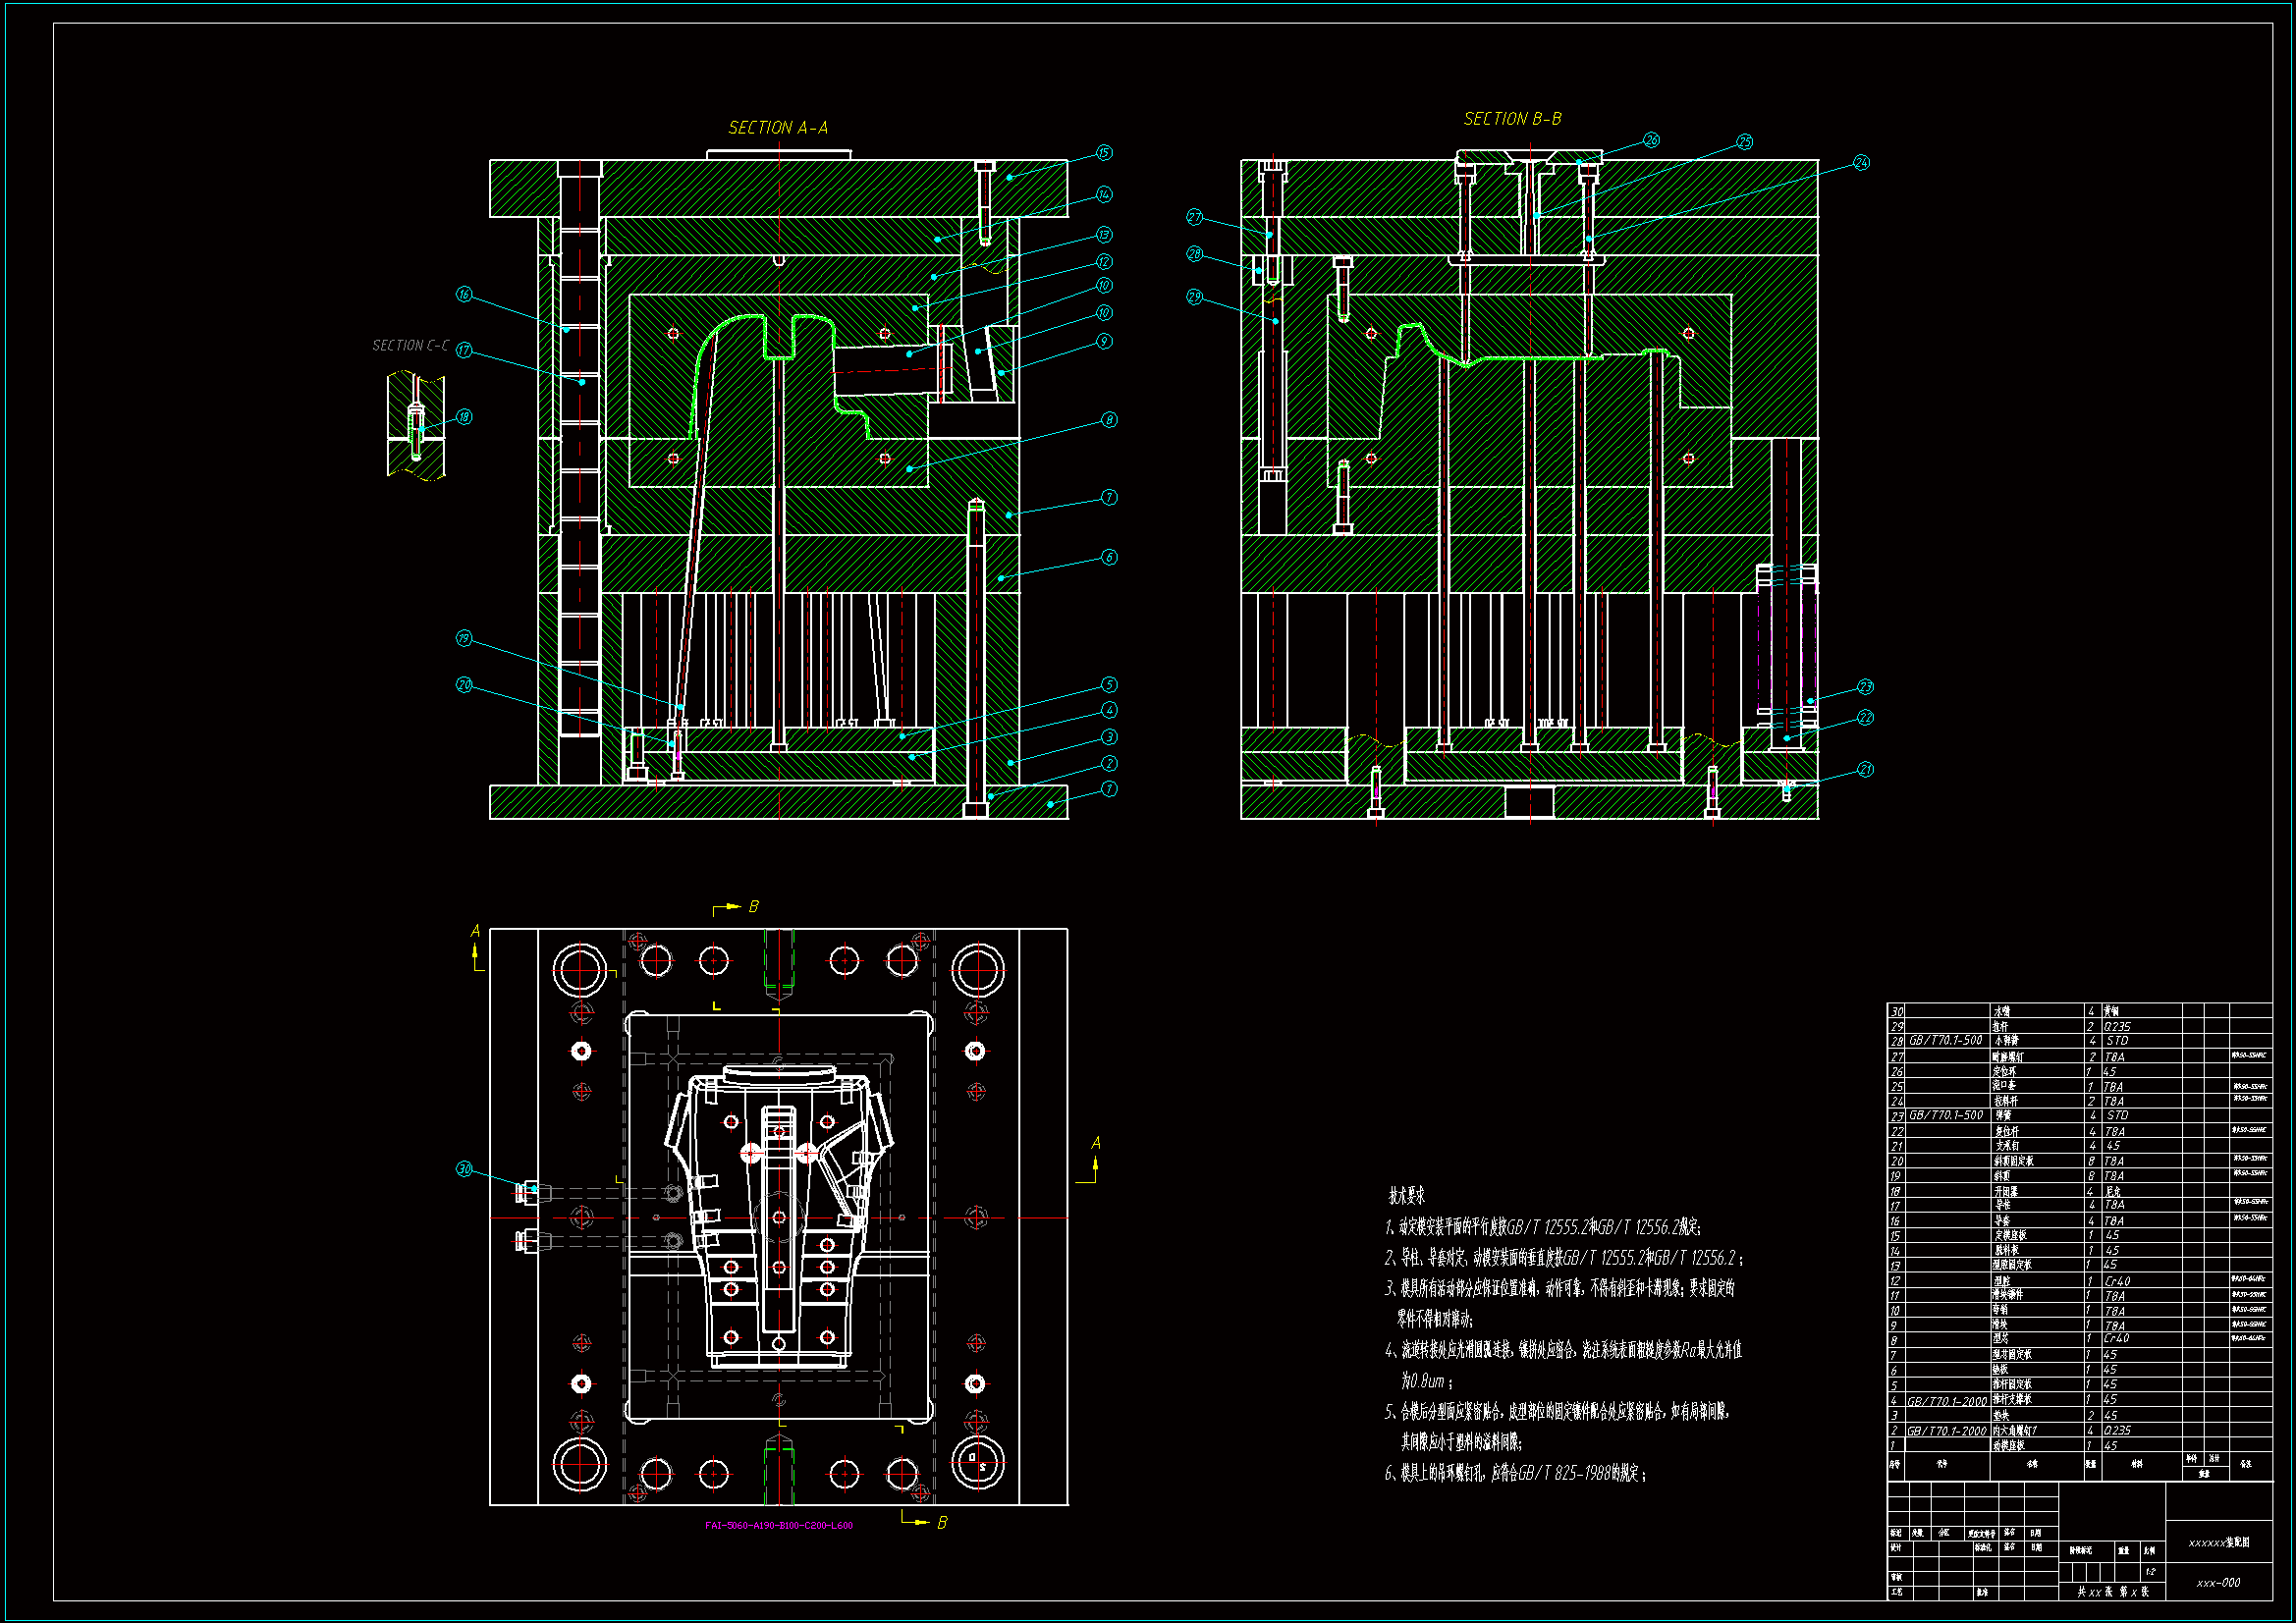Click Q235 material cell in row 29

click(2117, 1027)
